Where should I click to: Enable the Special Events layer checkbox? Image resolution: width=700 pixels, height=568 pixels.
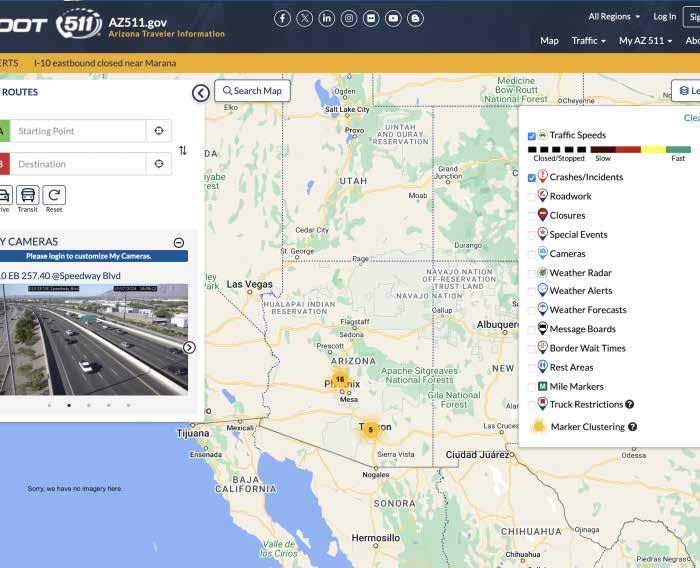(x=532, y=235)
